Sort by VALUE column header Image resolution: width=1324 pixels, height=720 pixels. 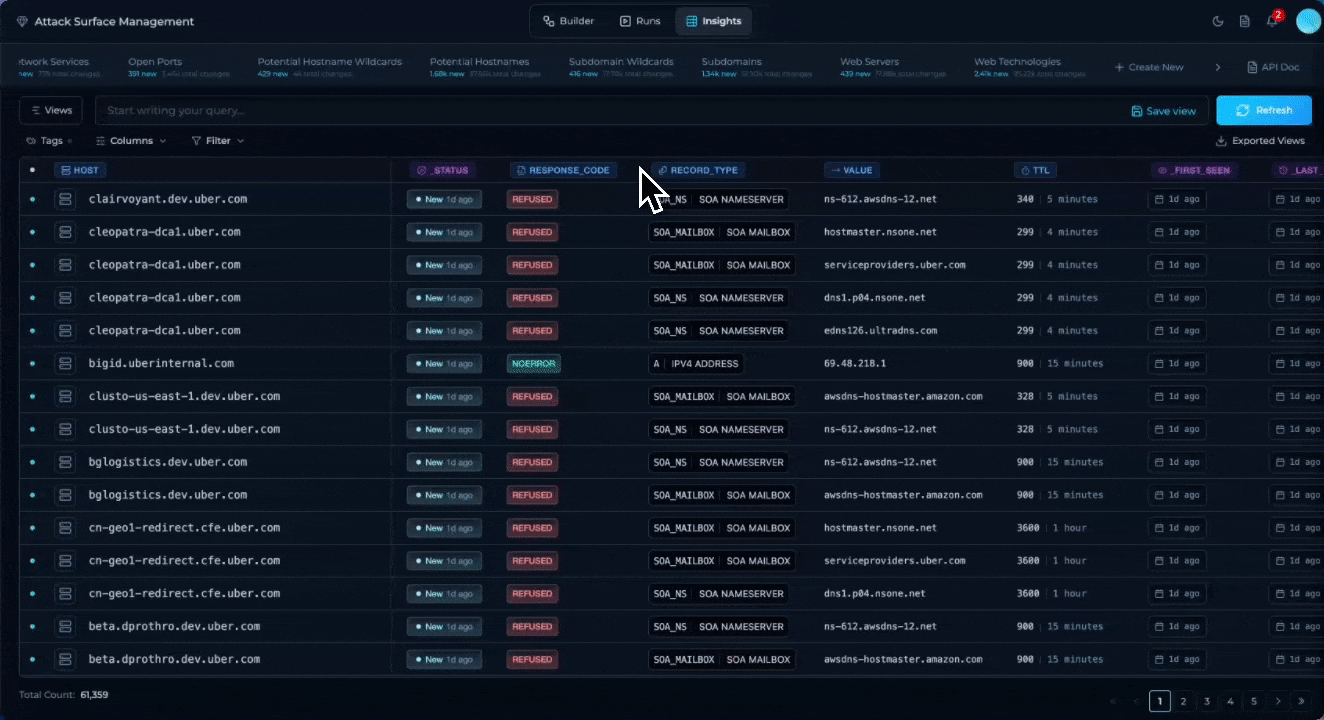(x=851, y=170)
